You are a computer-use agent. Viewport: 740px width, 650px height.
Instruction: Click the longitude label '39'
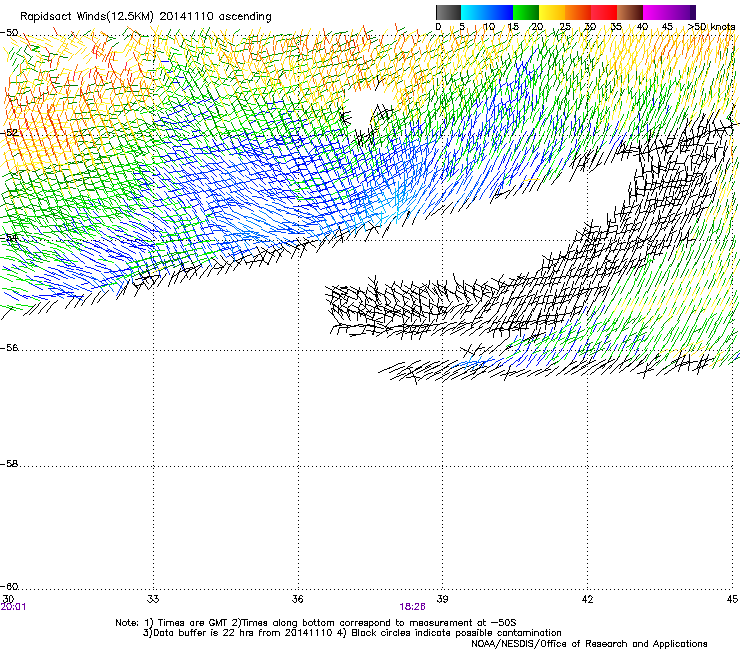pos(442,599)
